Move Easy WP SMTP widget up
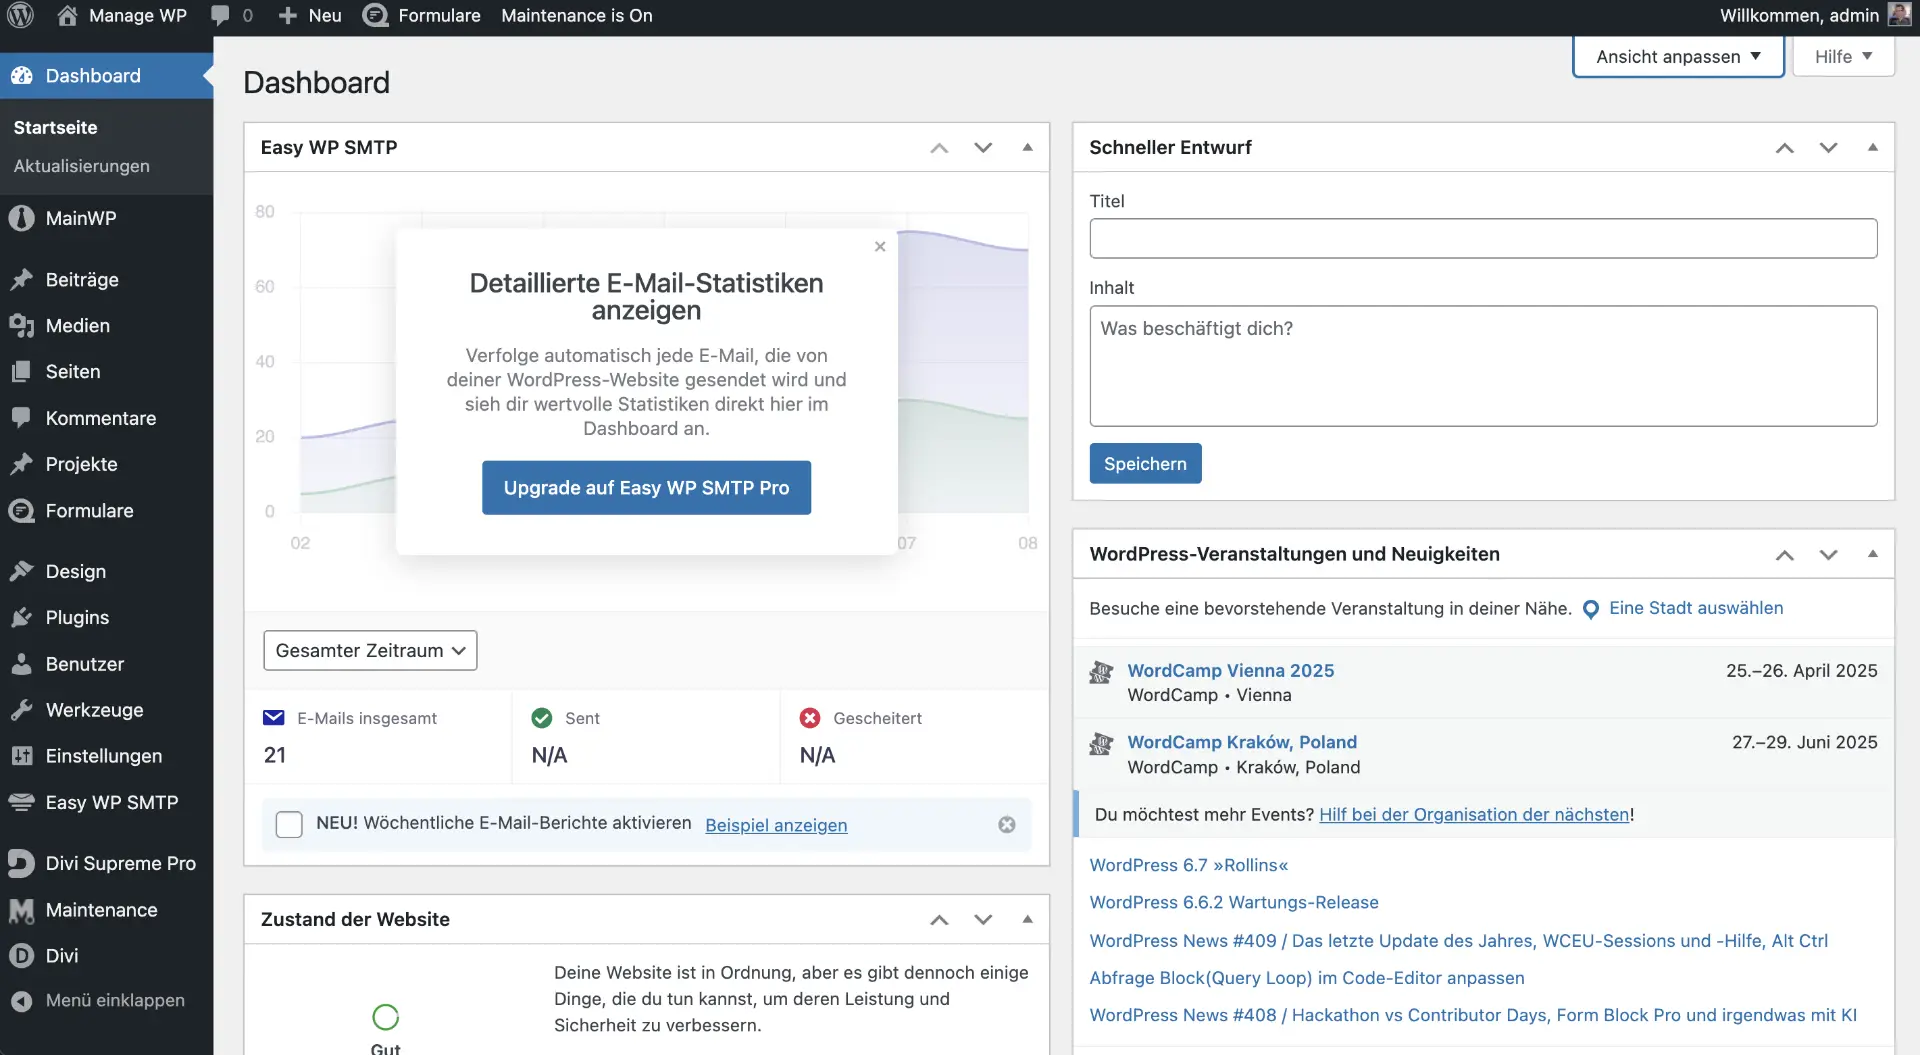Image resolution: width=1920 pixels, height=1055 pixels. coord(939,148)
